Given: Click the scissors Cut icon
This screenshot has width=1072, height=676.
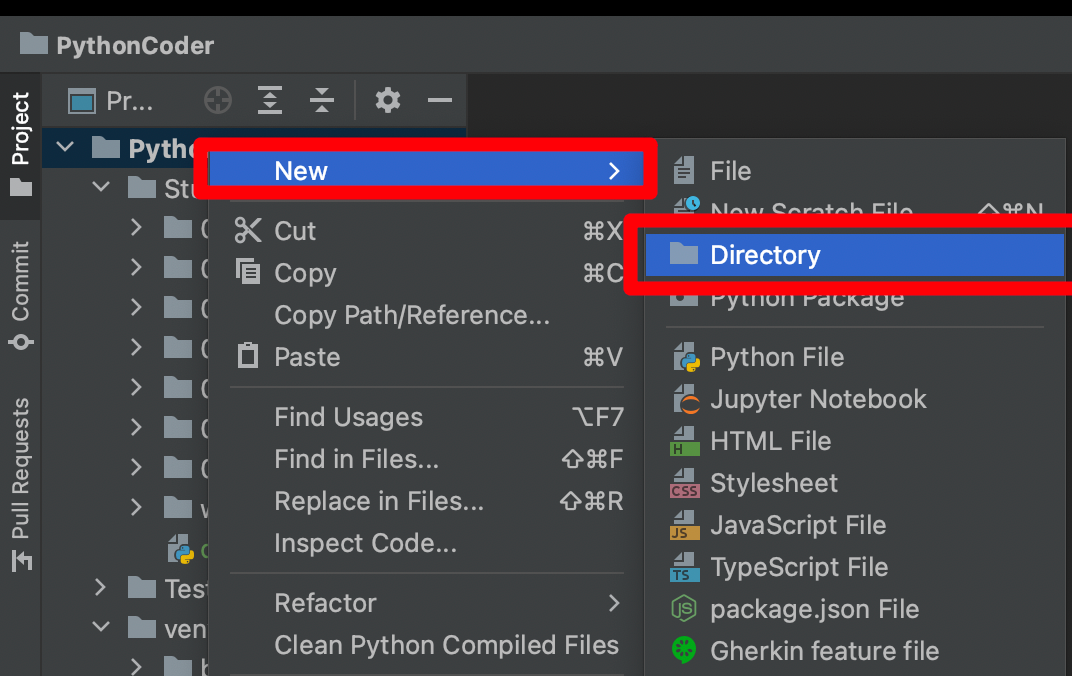Looking at the screenshot, I should coord(247,230).
